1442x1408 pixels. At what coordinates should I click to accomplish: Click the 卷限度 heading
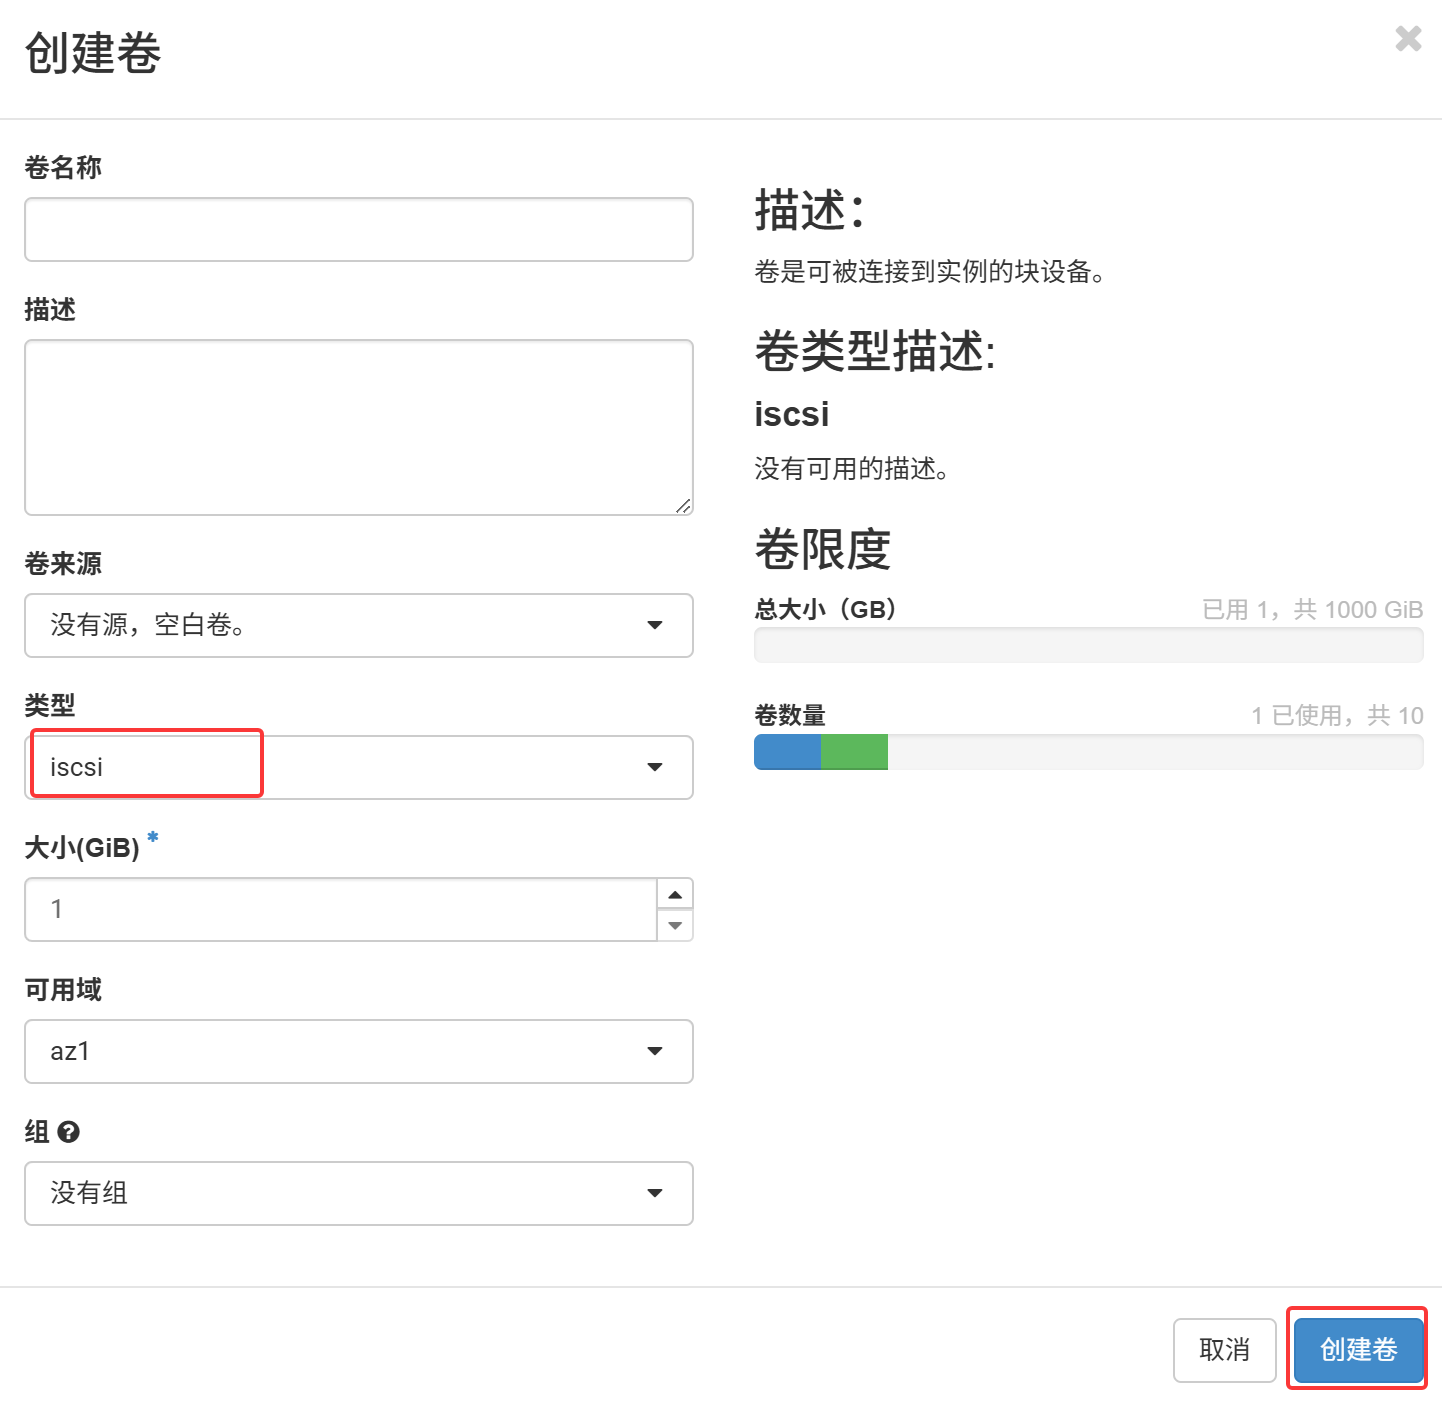823,549
